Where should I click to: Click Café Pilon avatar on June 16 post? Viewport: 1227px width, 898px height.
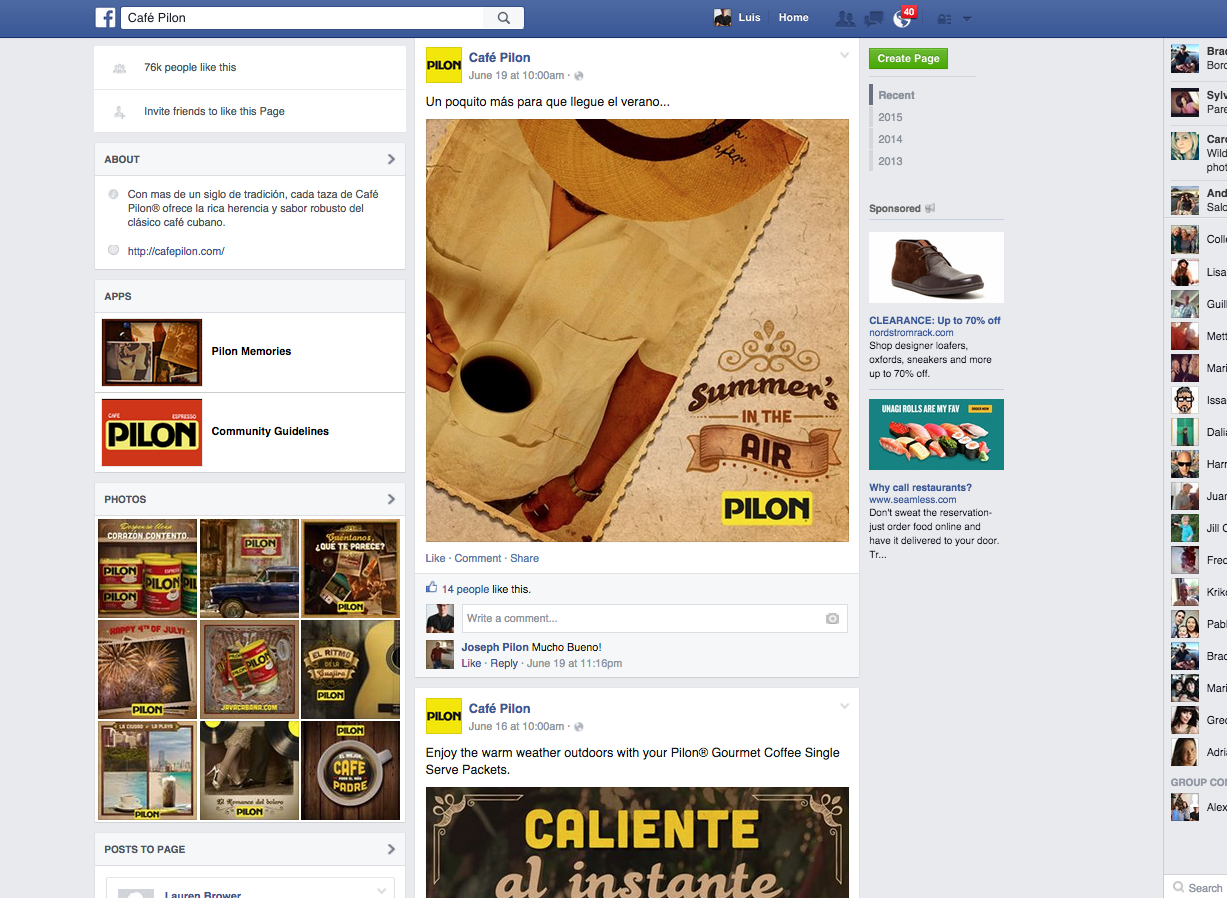coord(444,716)
